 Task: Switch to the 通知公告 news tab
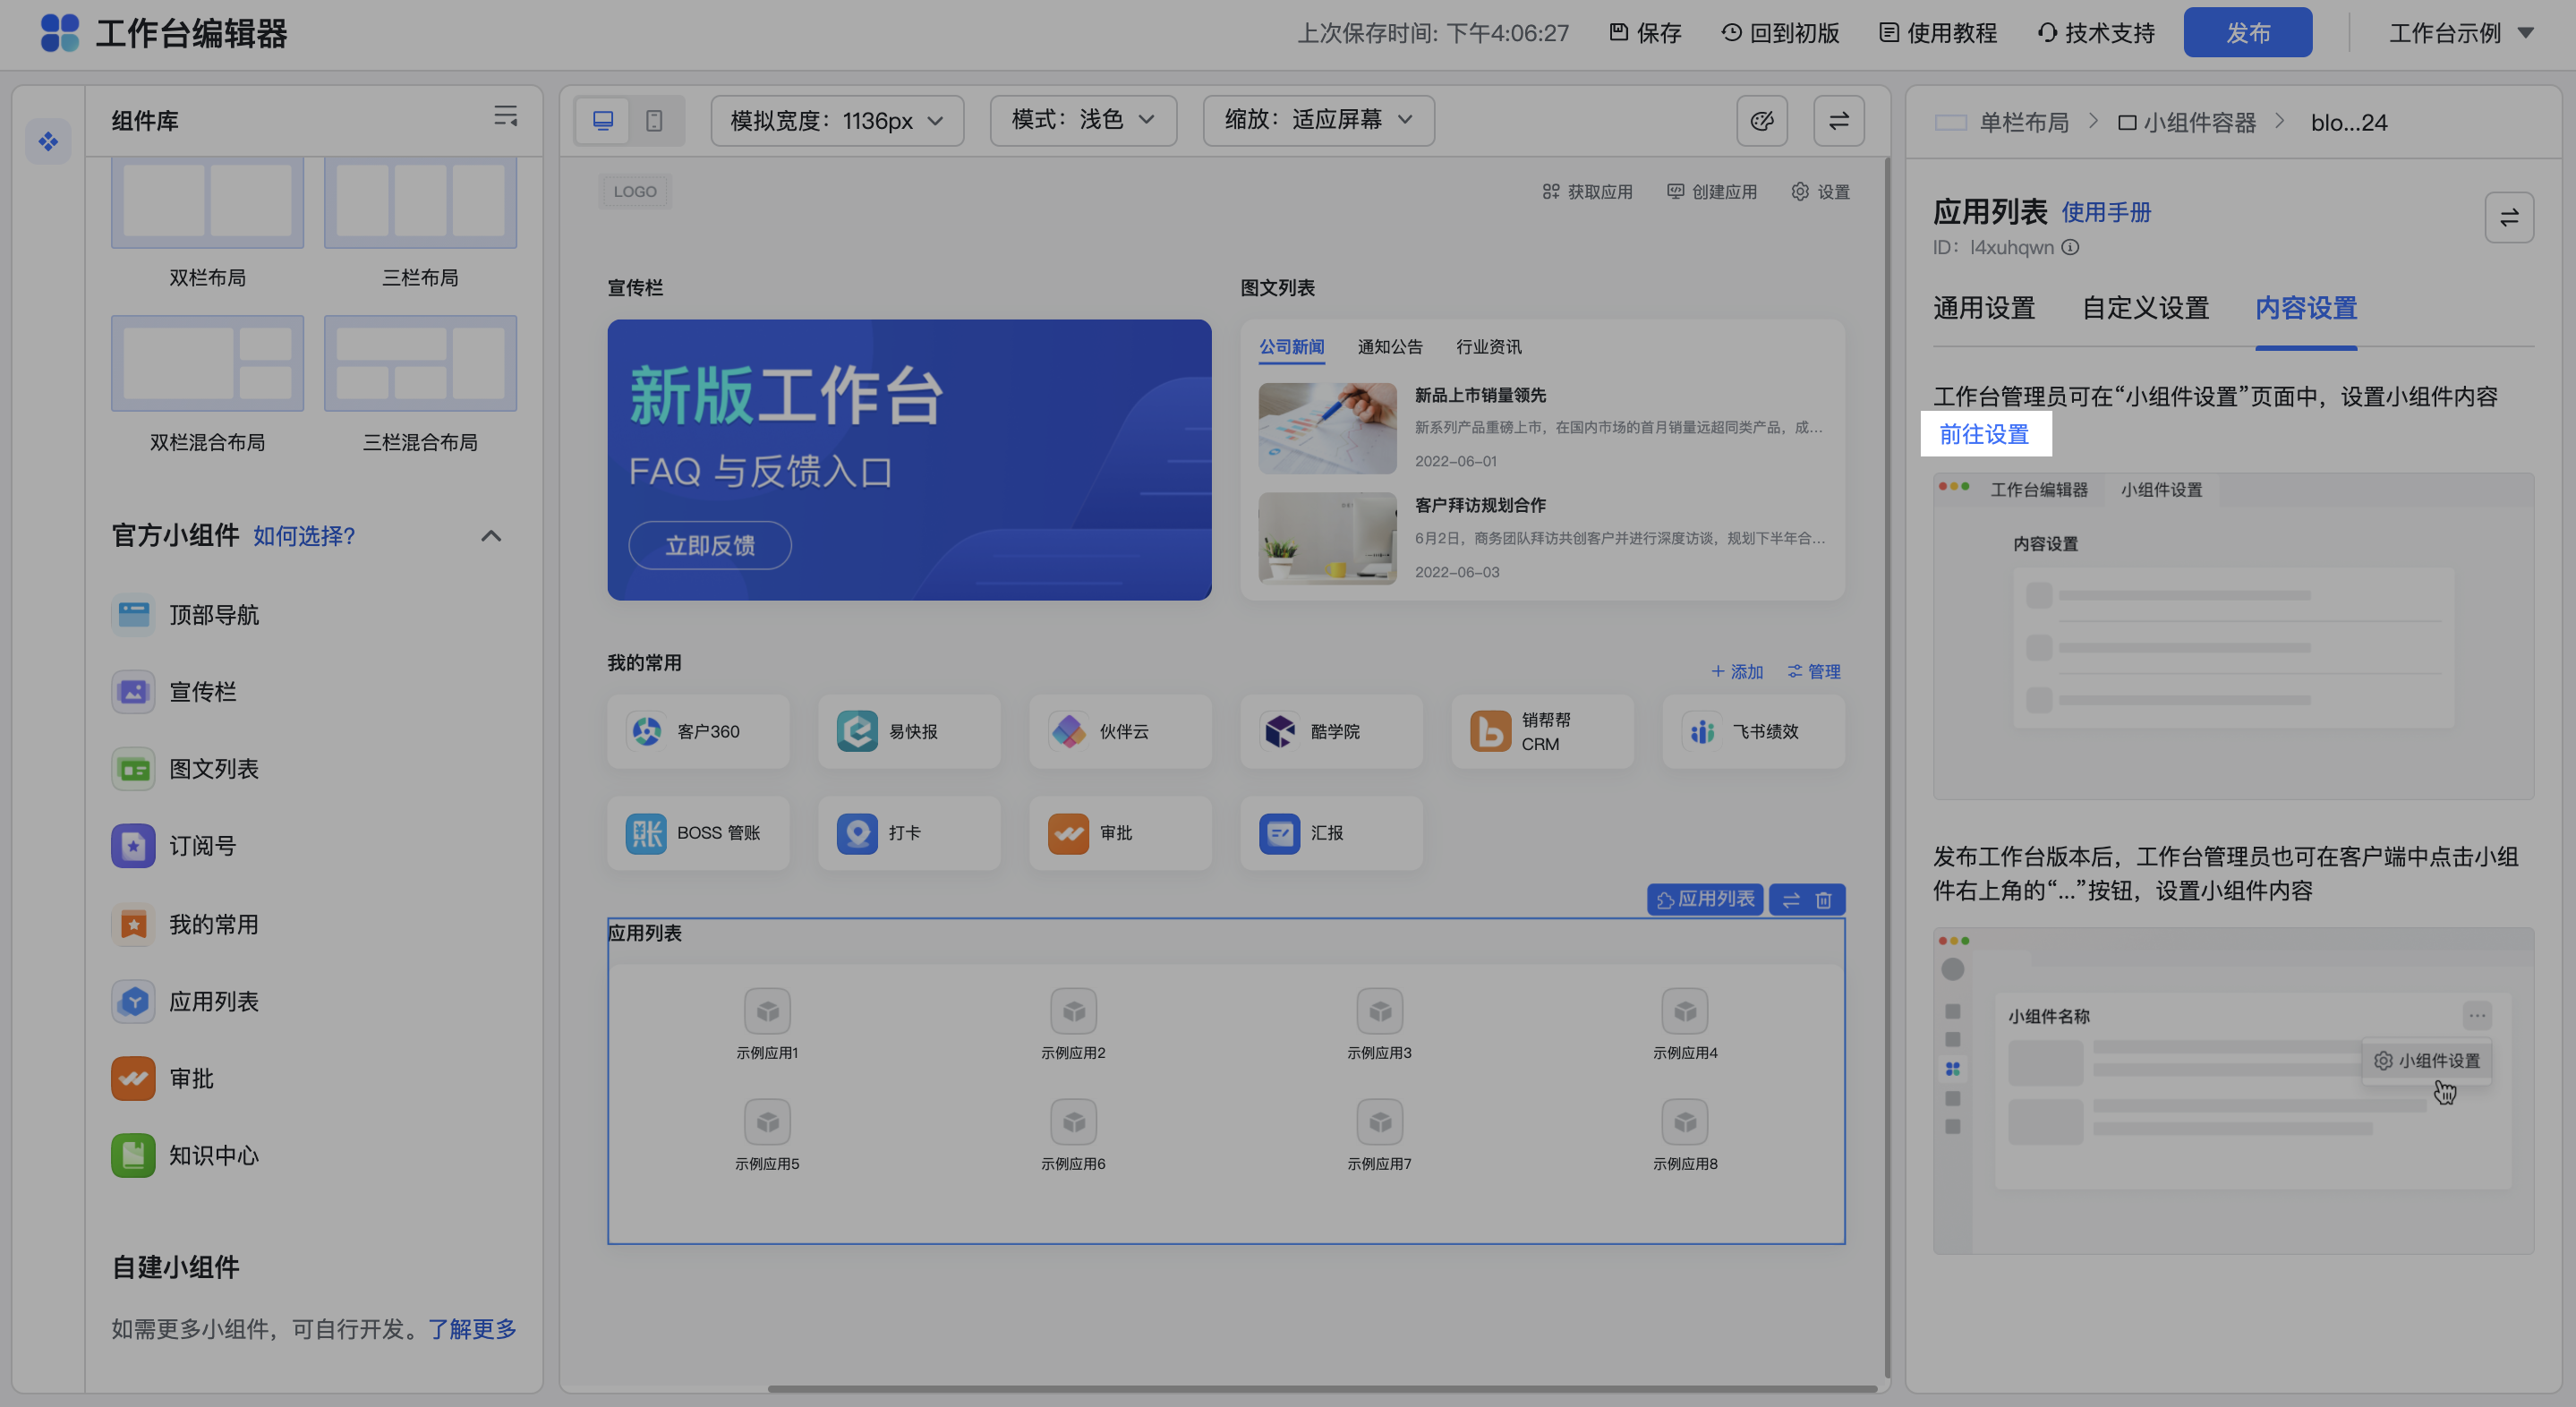tap(1389, 346)
